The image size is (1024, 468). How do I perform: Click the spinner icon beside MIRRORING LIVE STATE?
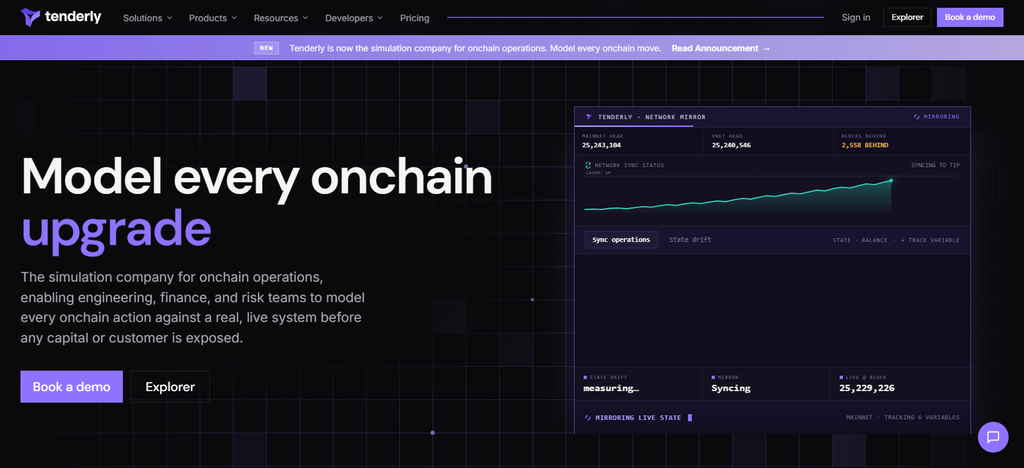pos(588,418)
